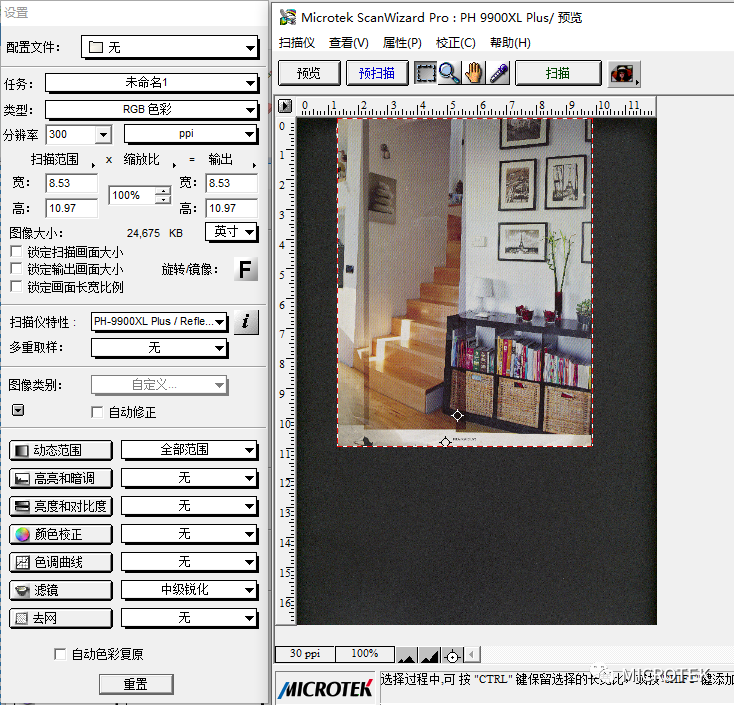Open the portrait photo scan material icon
Viewport: 734px width, 705px height.
click(x=624, y=74)
